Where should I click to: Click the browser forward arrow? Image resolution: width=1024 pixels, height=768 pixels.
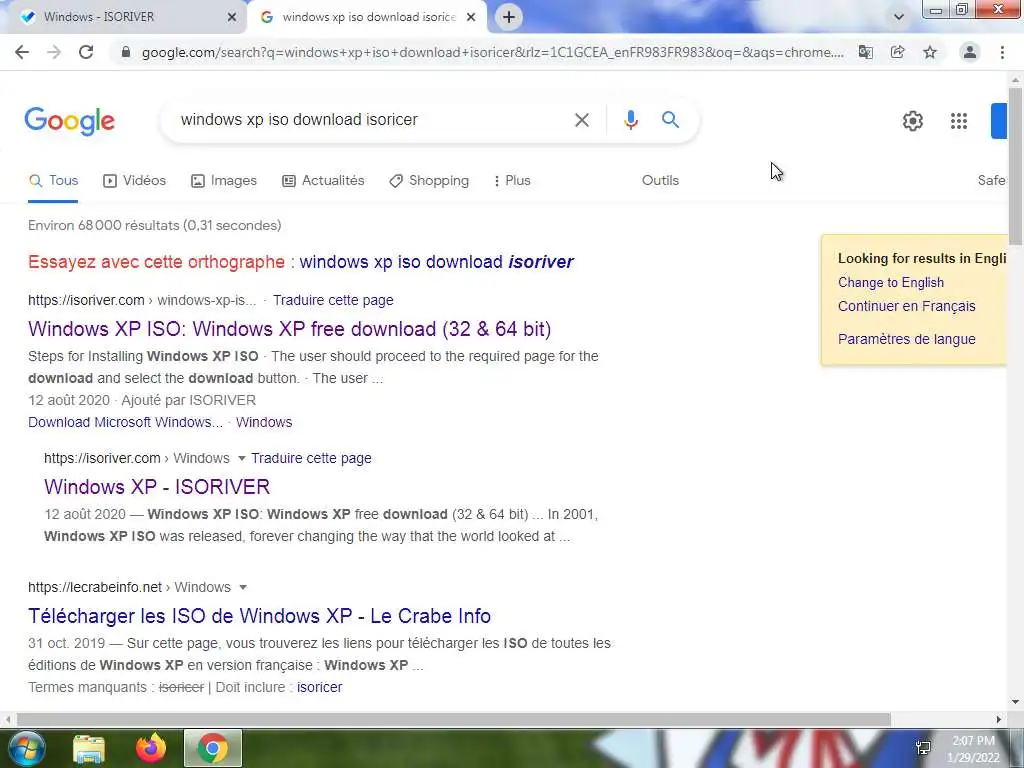click(54, 52)
